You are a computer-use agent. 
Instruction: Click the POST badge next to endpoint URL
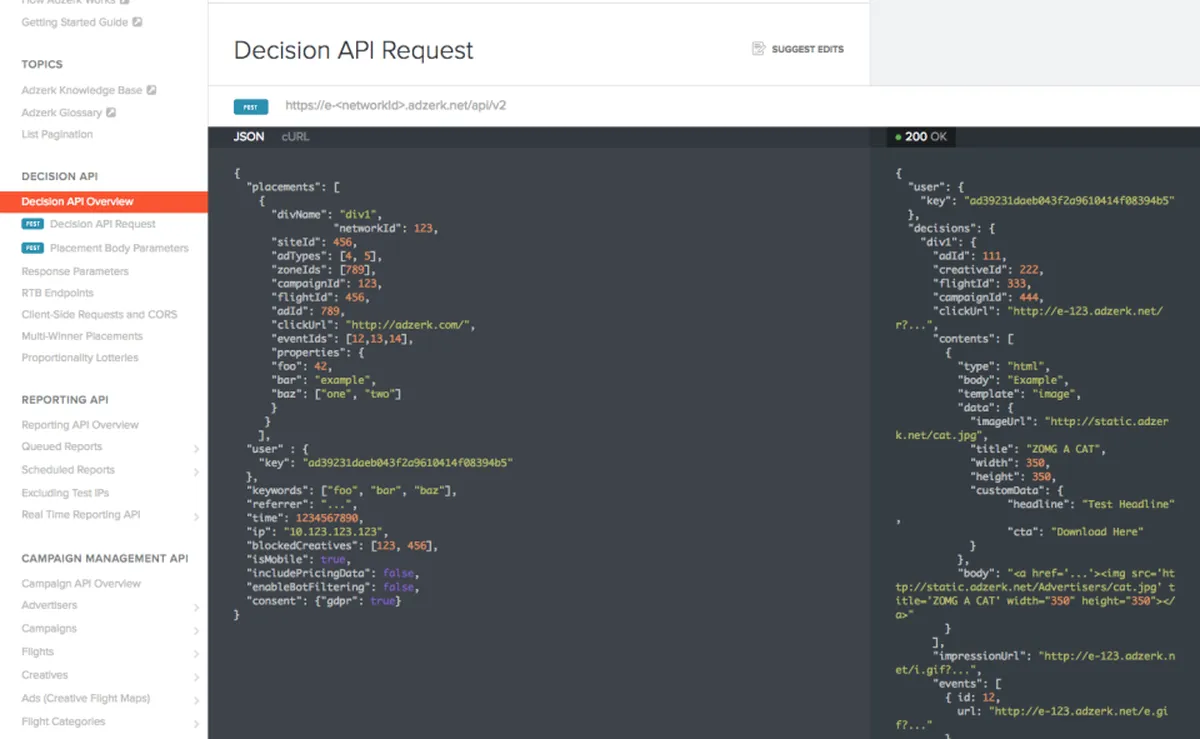pos(250,106)
